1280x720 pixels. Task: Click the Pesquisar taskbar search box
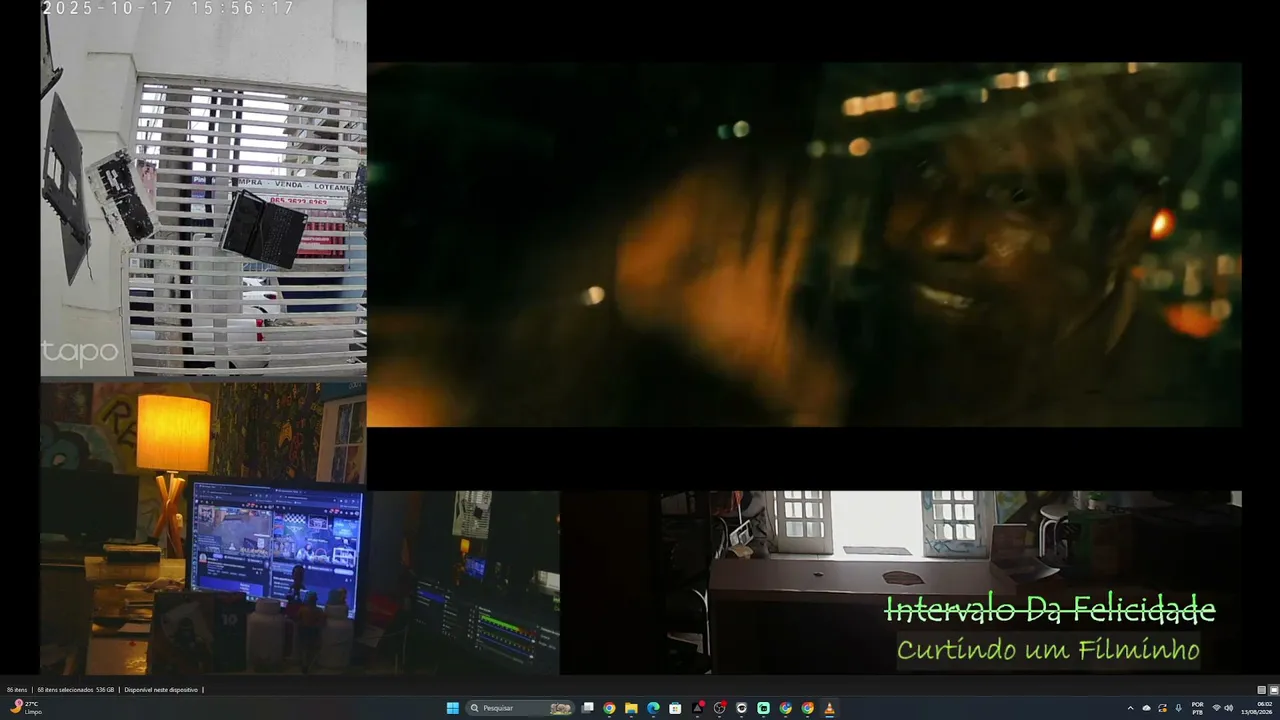(x=520, y=708)
